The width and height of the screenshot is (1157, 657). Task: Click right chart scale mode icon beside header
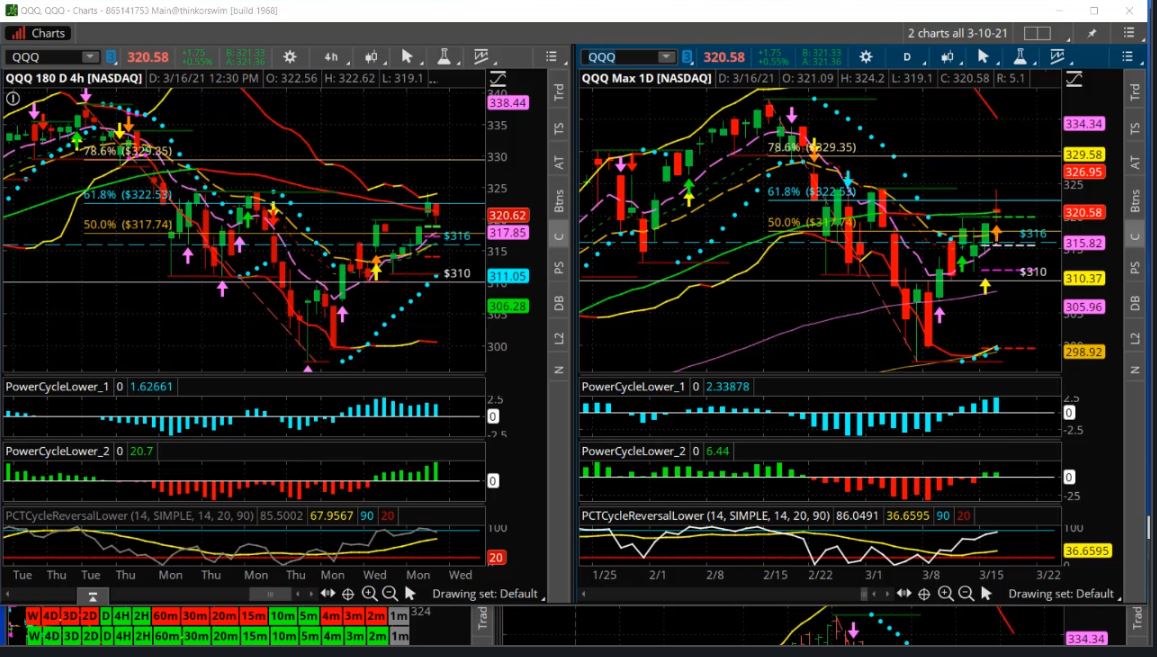[x=1074, y=79]
